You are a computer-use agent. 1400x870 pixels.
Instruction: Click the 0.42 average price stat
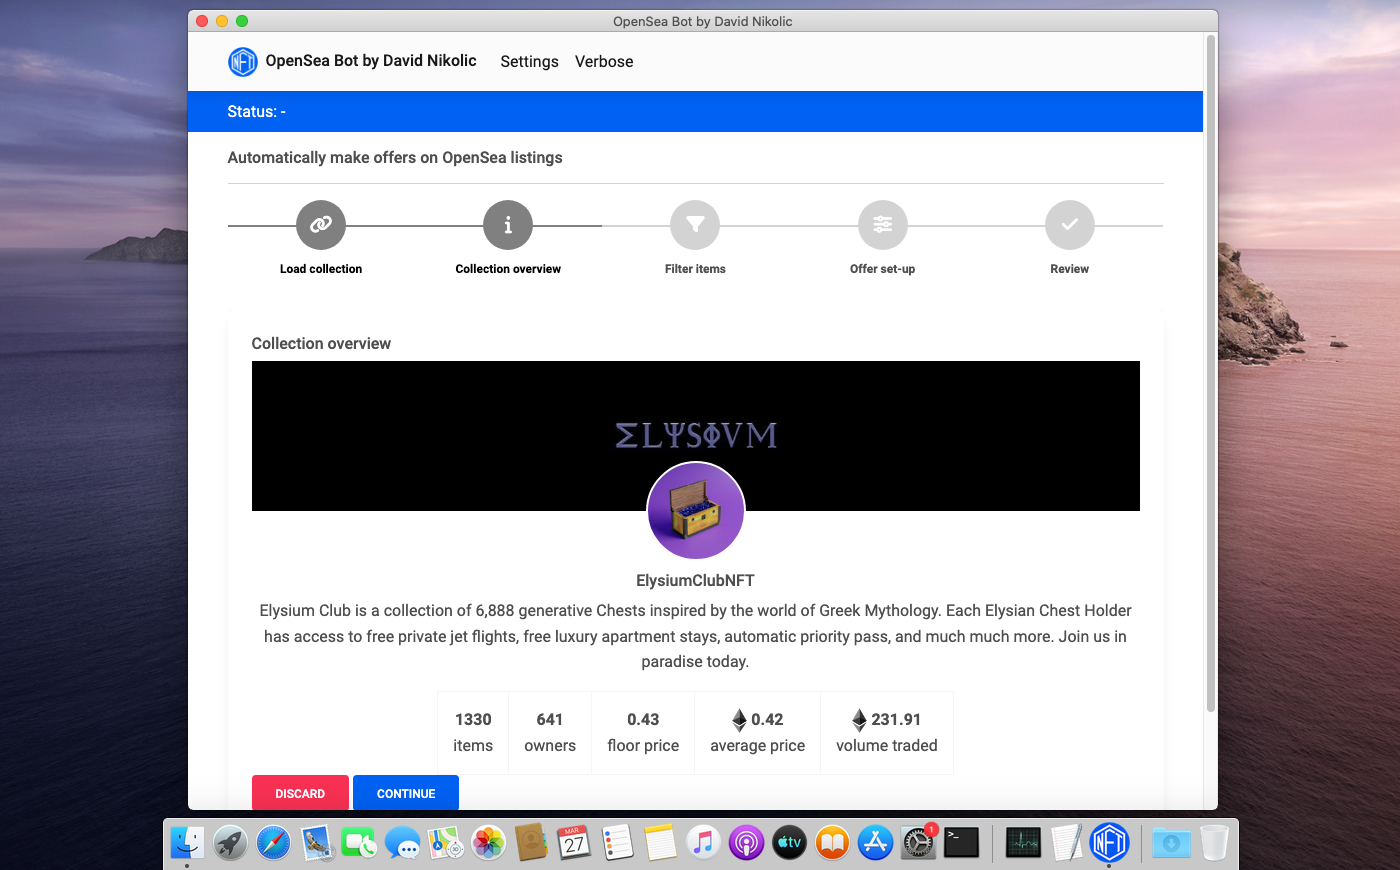[x=758, y=733]
